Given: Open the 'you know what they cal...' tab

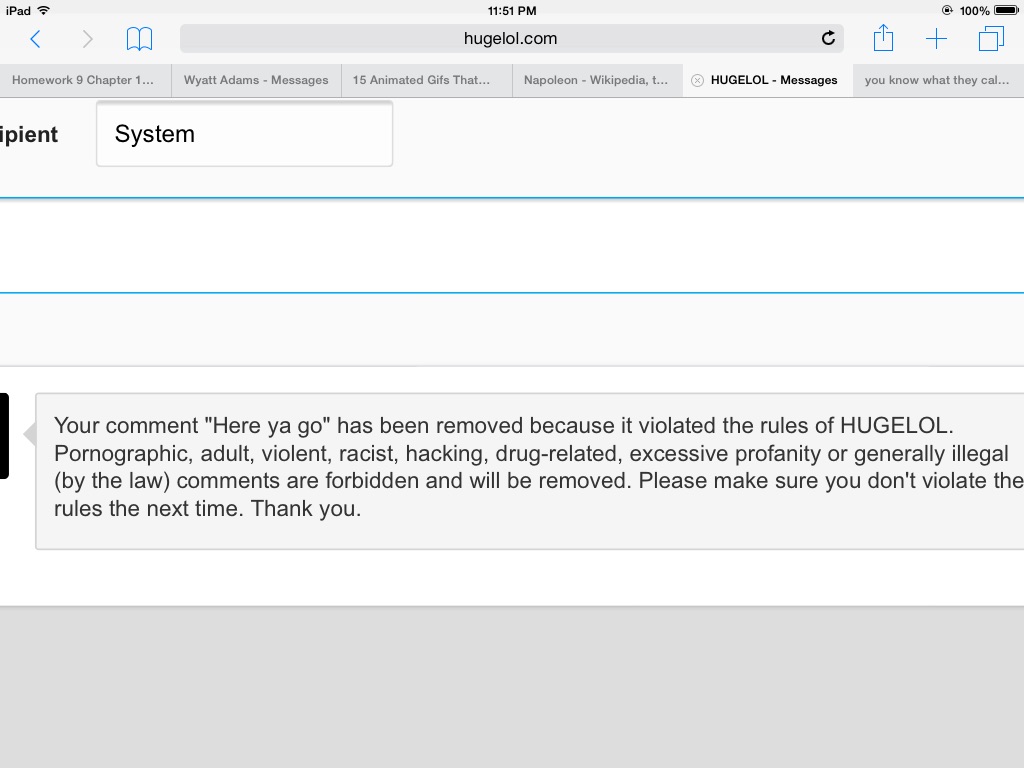Looking at the screenshot, I should (x=938, y=80).
